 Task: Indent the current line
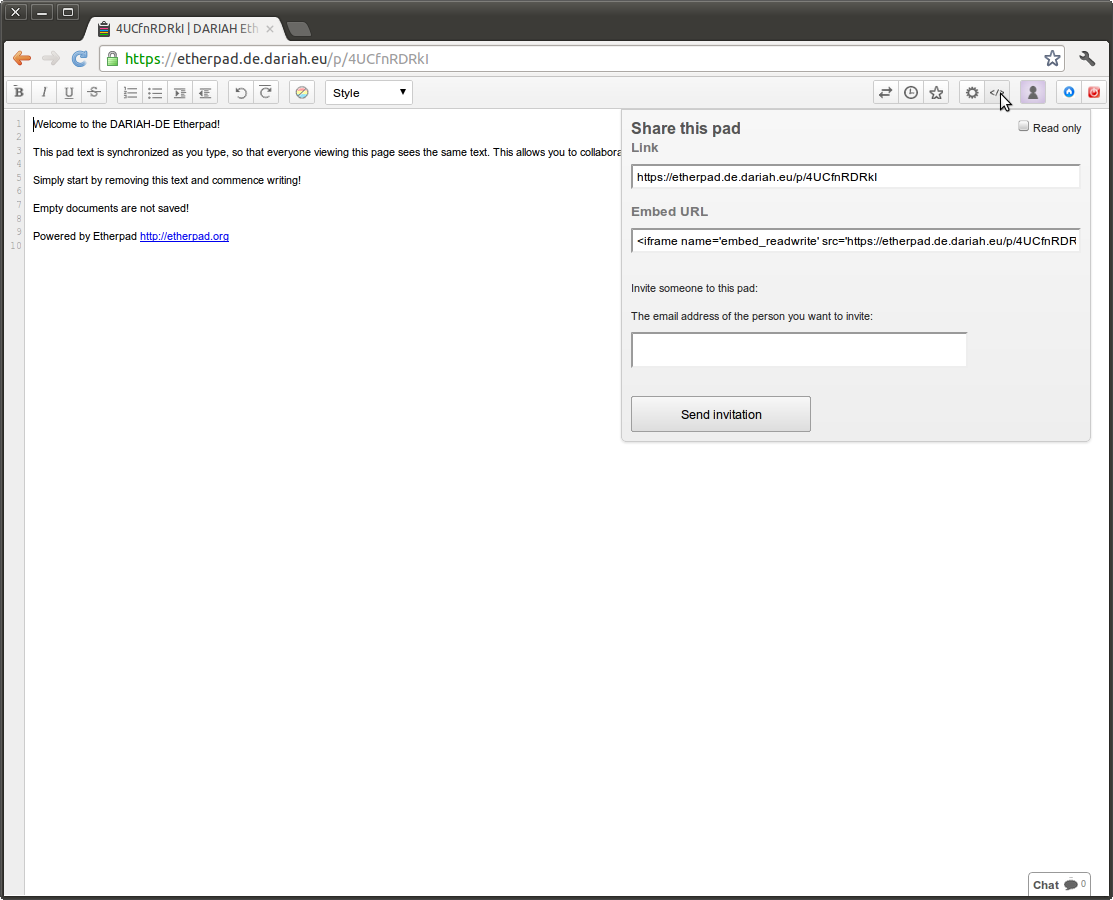180,93
